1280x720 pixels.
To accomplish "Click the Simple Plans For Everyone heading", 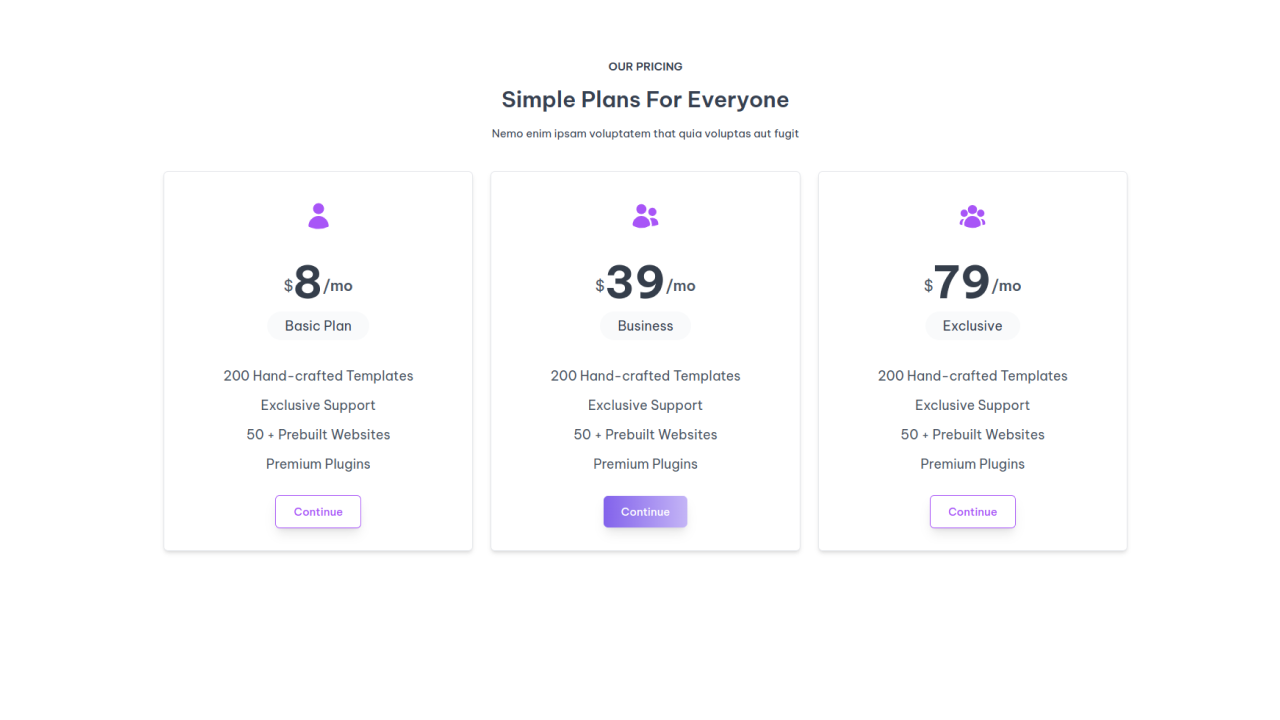I will click(645, 99).
